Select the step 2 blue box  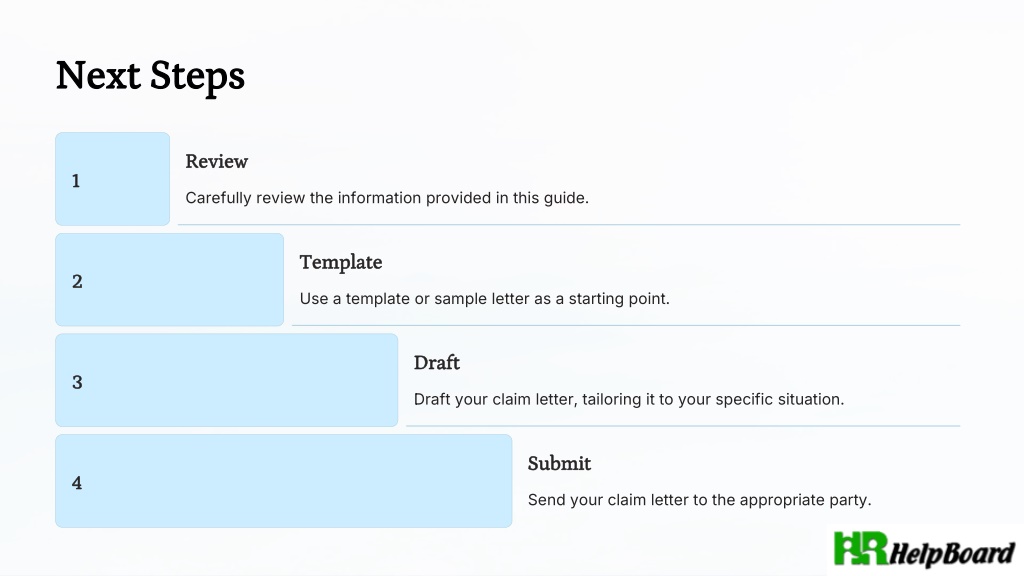[x=169, y=280]
